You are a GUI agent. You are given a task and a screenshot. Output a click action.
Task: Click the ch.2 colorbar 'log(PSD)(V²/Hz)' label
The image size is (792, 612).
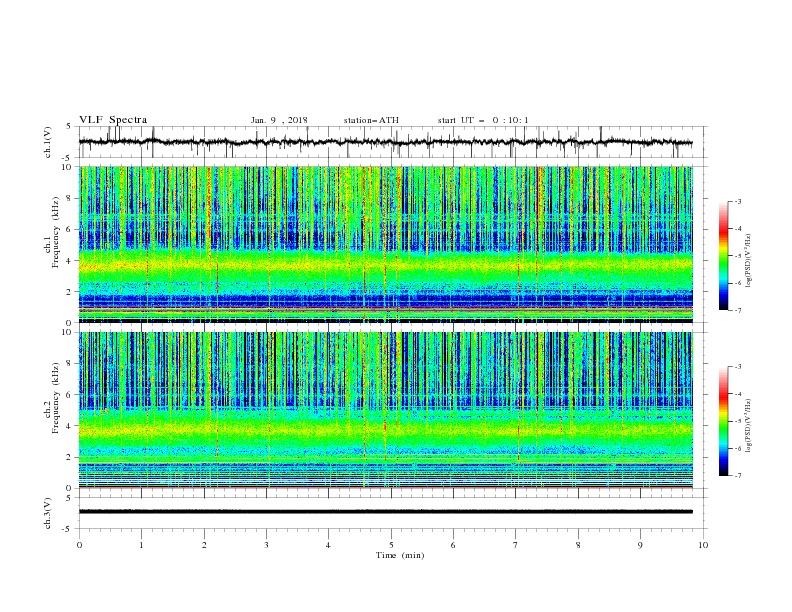pyautogui.click(x=749, y=426)
